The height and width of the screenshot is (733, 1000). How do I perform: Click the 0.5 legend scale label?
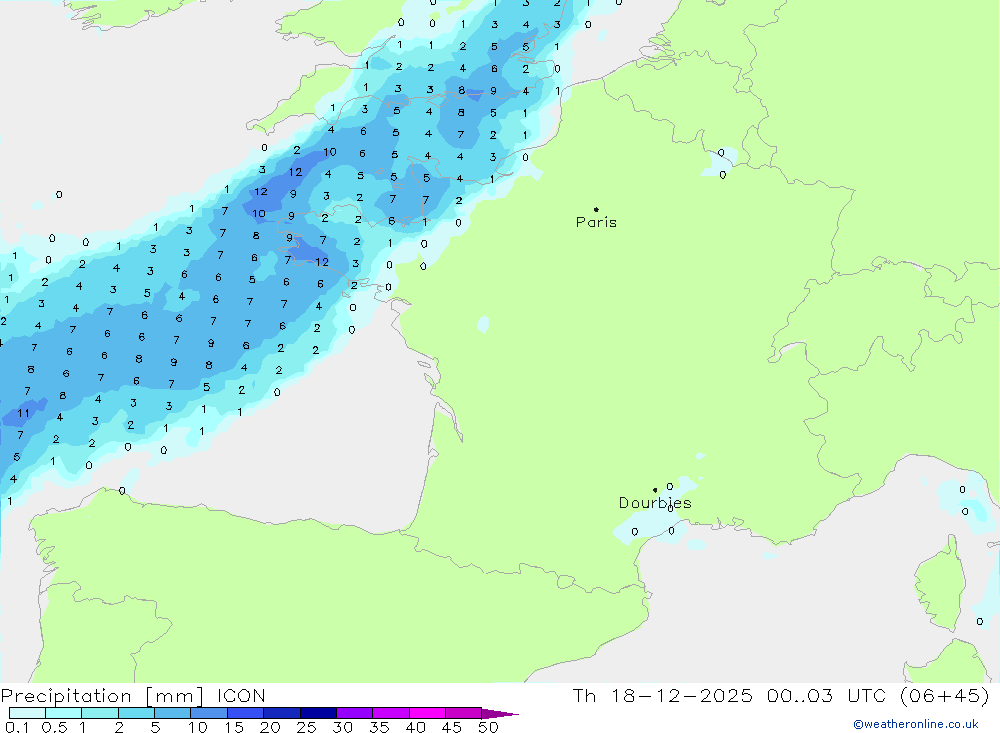point(54,727)
